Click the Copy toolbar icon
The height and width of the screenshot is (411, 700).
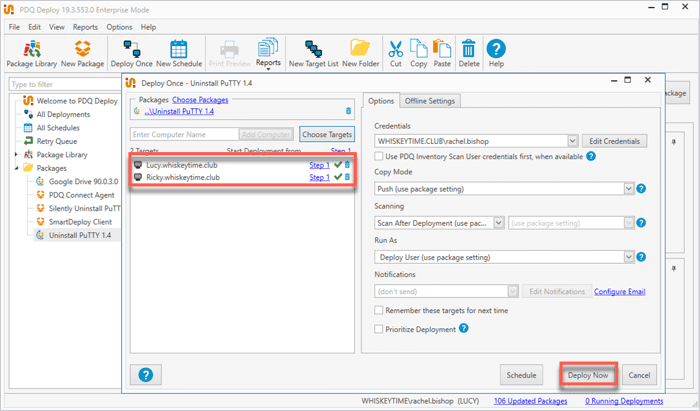click(x=418, y=54)
